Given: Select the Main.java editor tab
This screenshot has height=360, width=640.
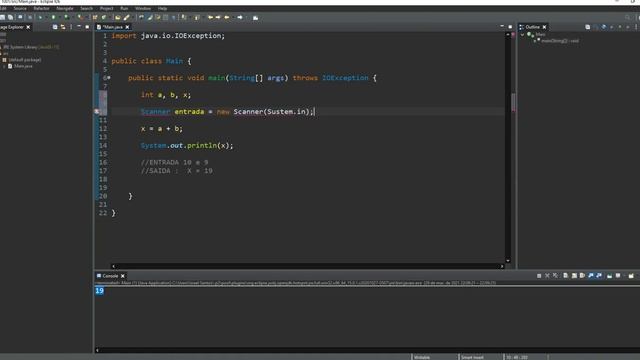Looking at the screenshot, I should pyautogui.click(x=112, y=27).
